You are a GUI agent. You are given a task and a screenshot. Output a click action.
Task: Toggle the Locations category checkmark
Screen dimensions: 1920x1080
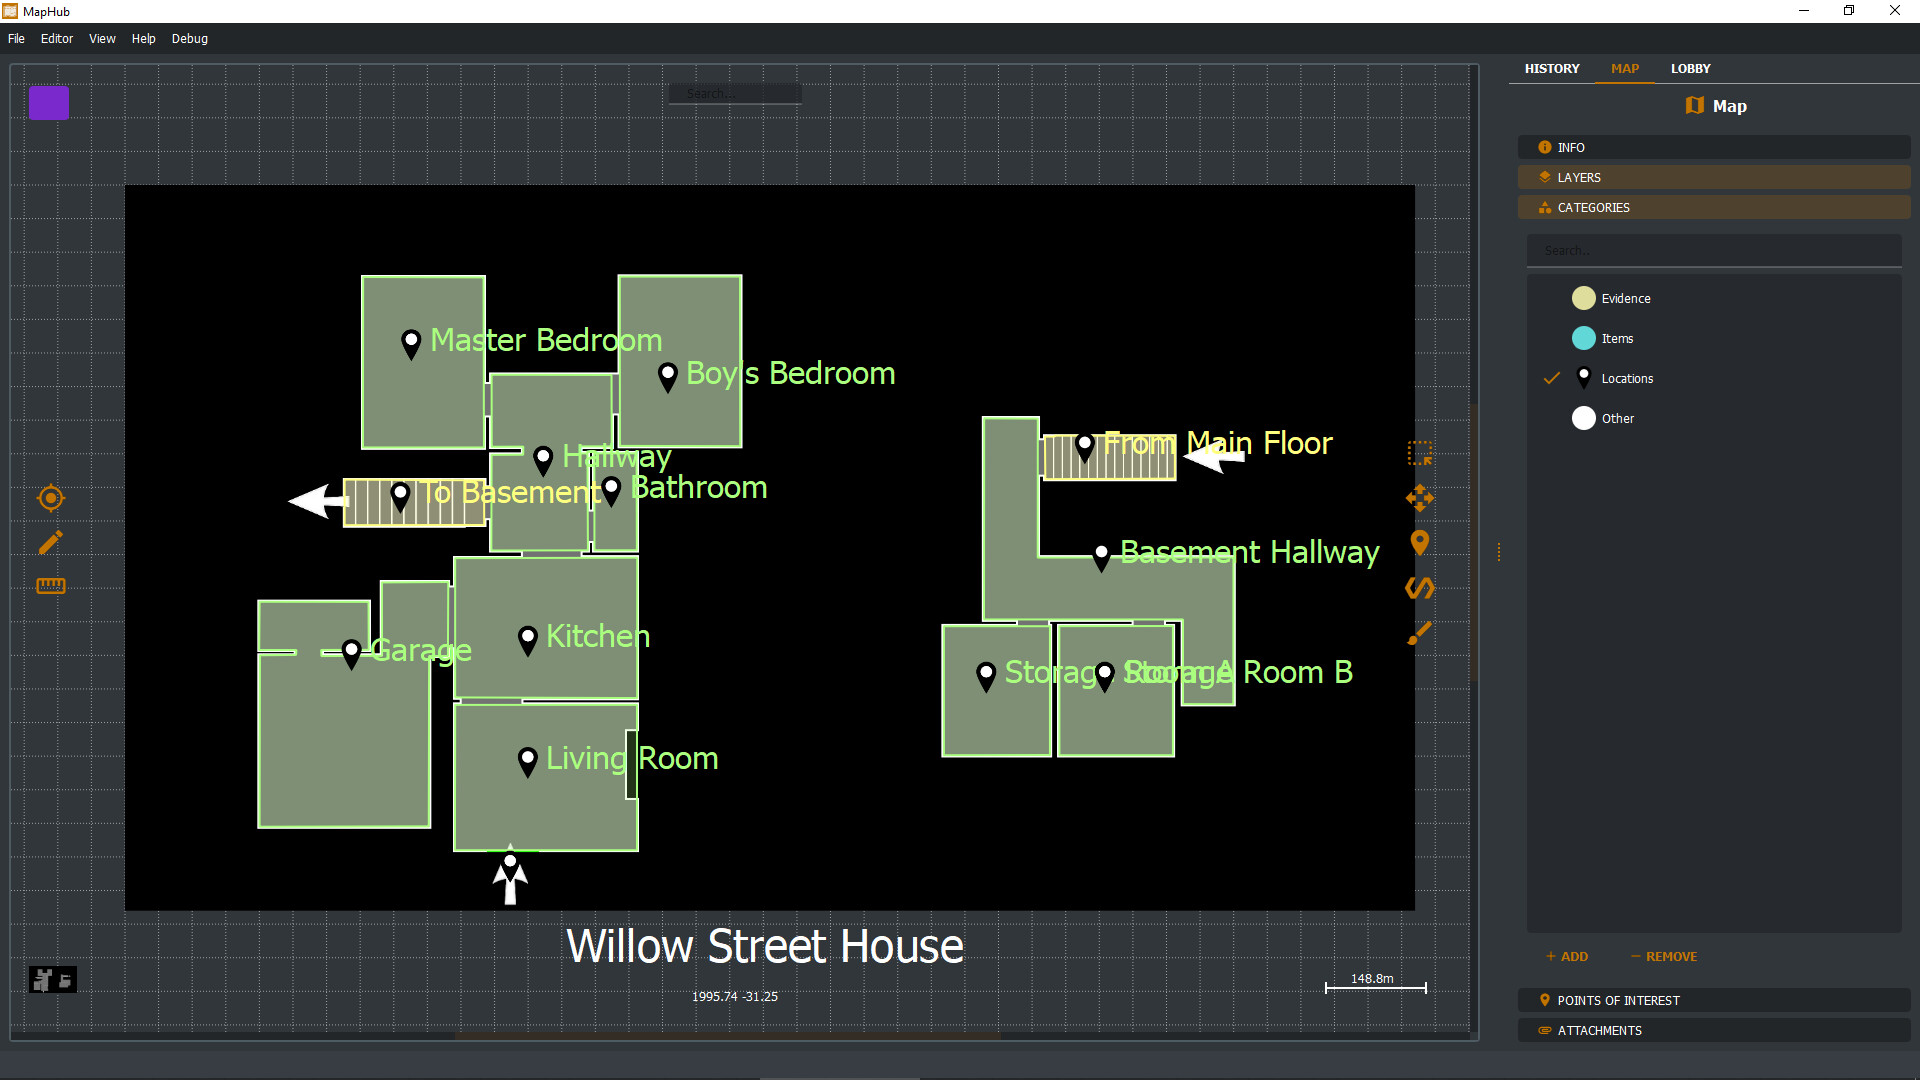(1550, 378)
